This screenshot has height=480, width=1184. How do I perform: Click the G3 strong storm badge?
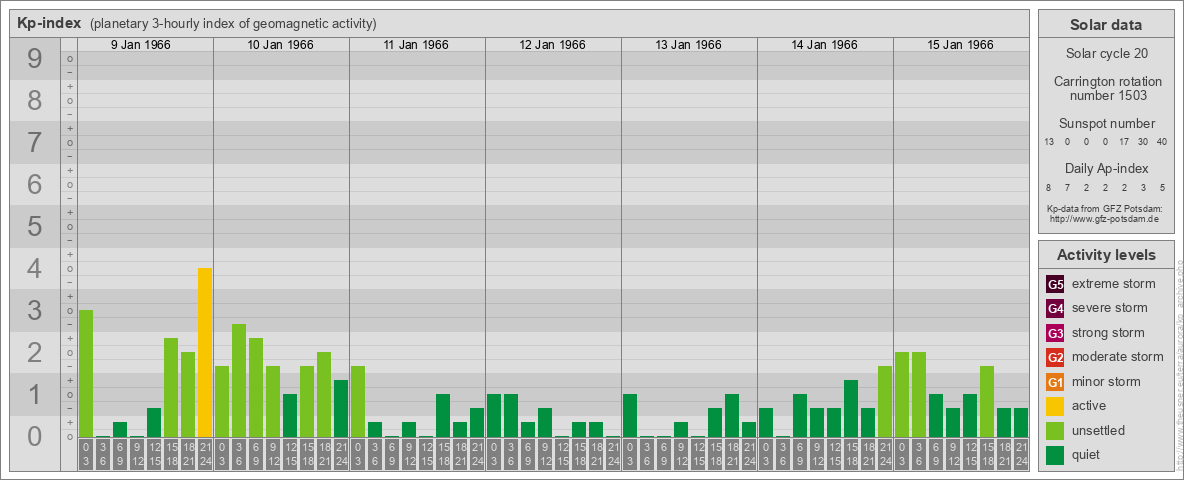pyautogui.click(x=1056, y=333)
